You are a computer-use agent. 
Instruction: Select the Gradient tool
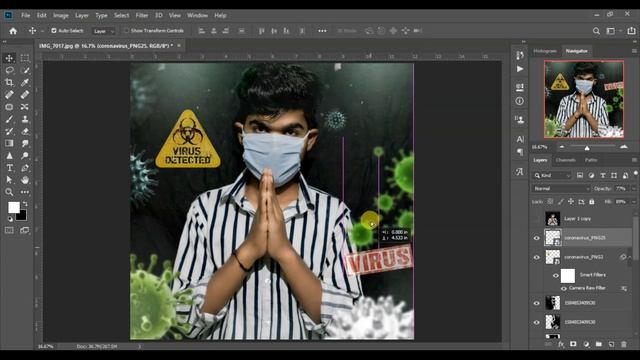click(x=9, y=143)
